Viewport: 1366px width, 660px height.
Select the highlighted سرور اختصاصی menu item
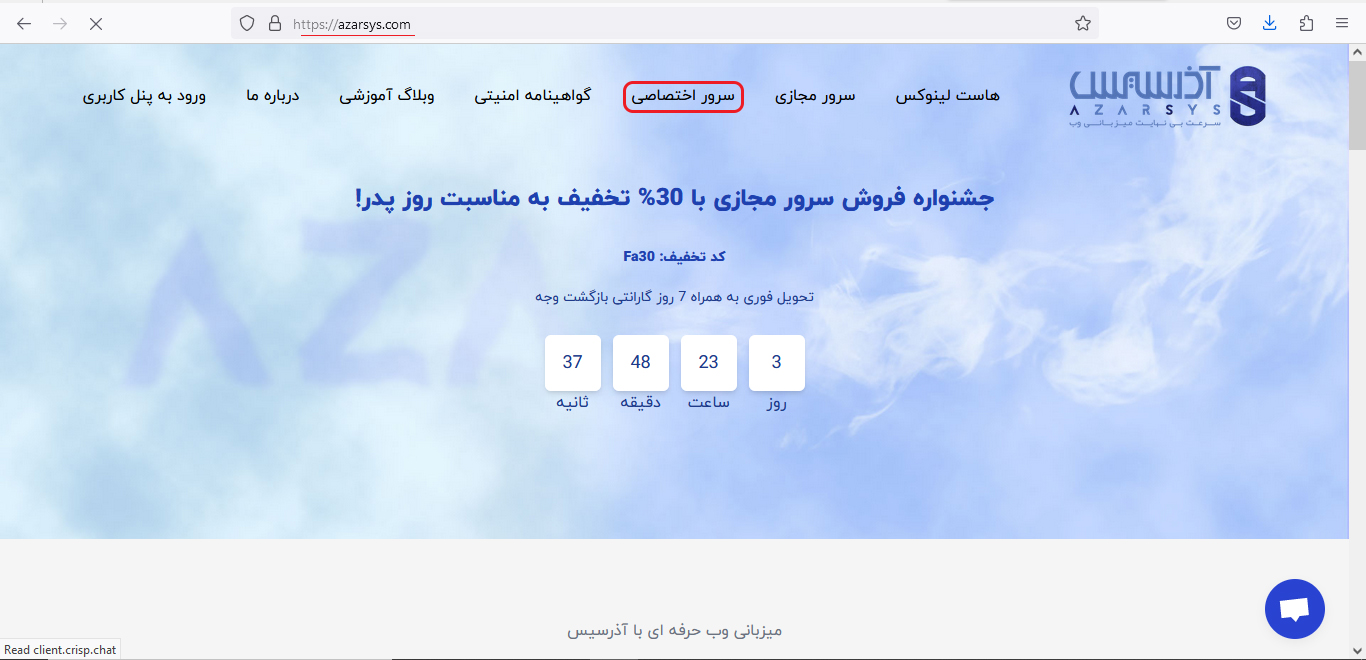683,96
